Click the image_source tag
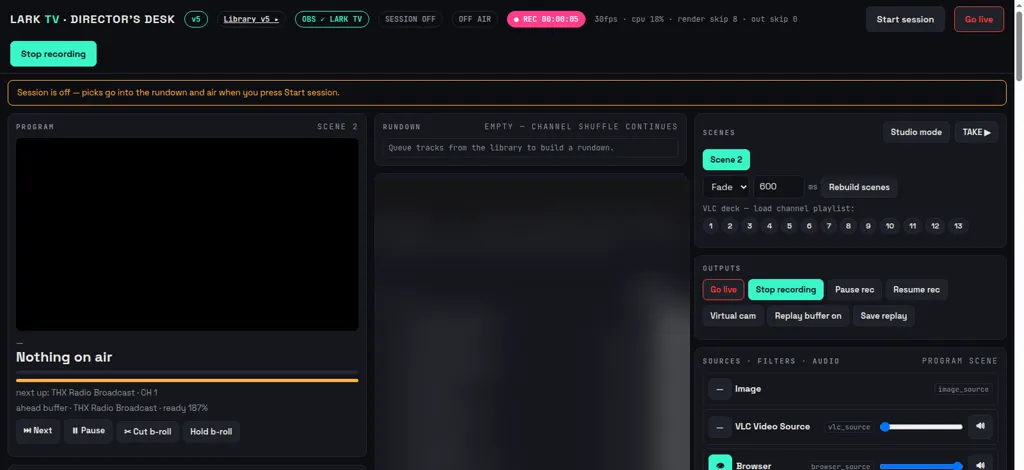1024x470 pixels. coord(963,389)
